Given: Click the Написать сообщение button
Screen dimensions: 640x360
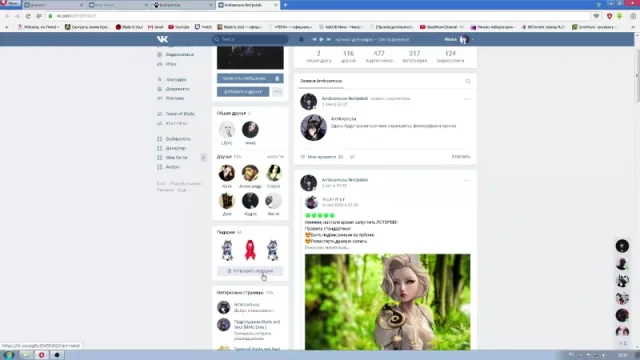Looking at the screenshot, I should point(244,78).
